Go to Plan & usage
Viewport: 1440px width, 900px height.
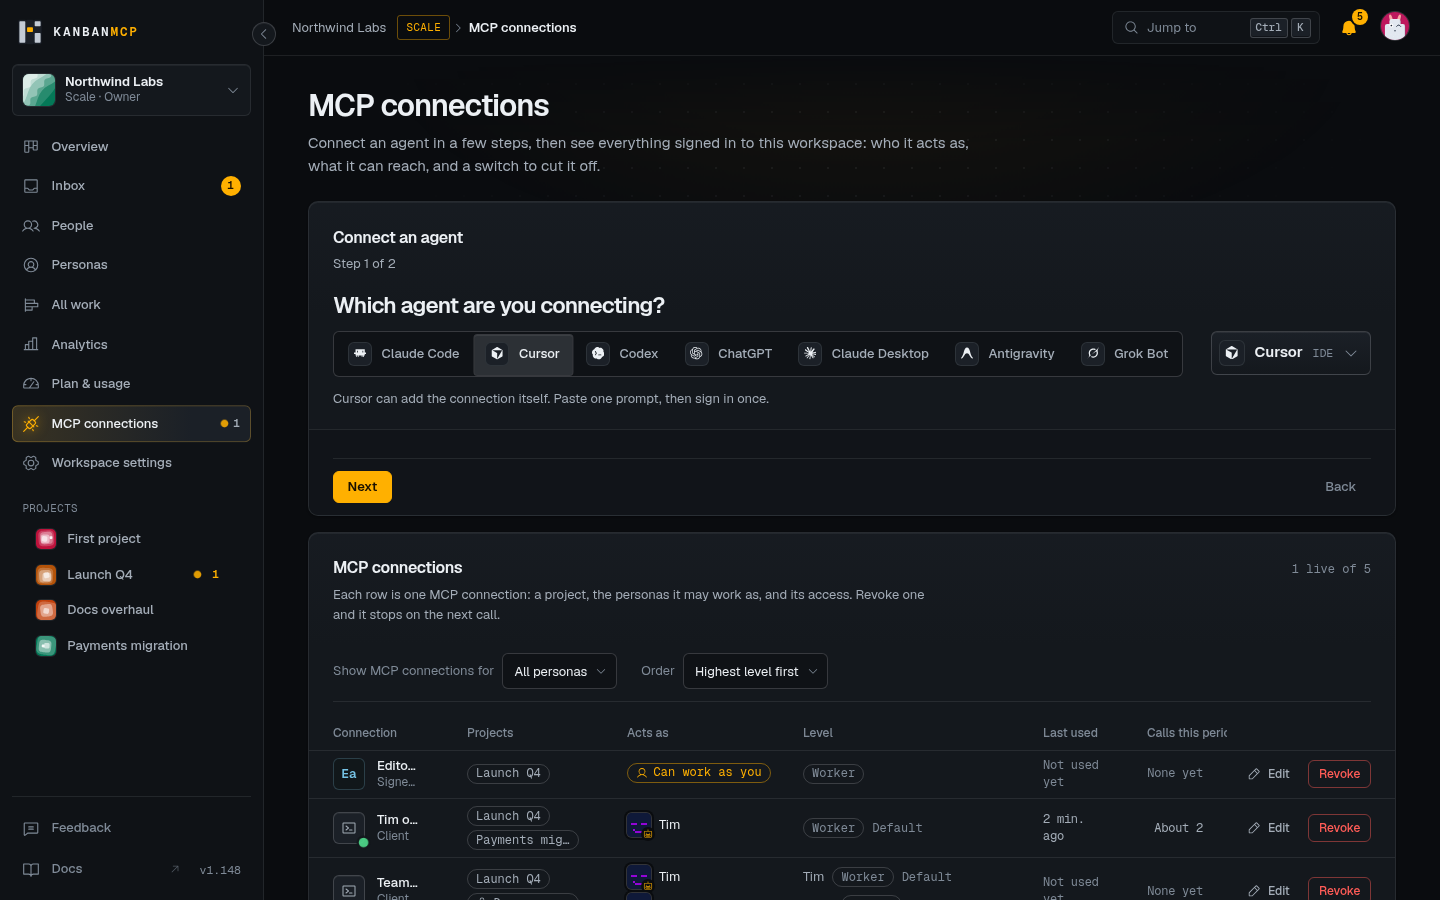click(131, 384)
